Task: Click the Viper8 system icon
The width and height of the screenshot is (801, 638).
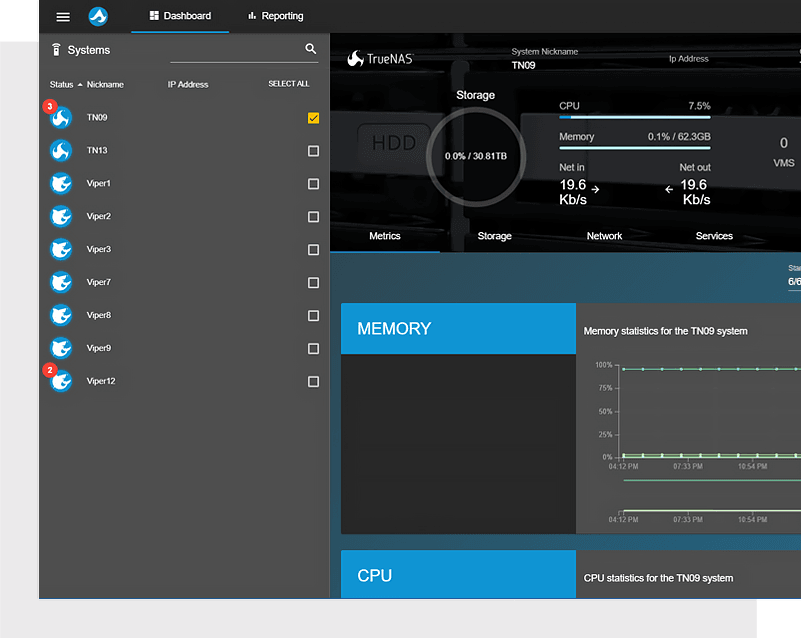Action: [x=61, y=315]
